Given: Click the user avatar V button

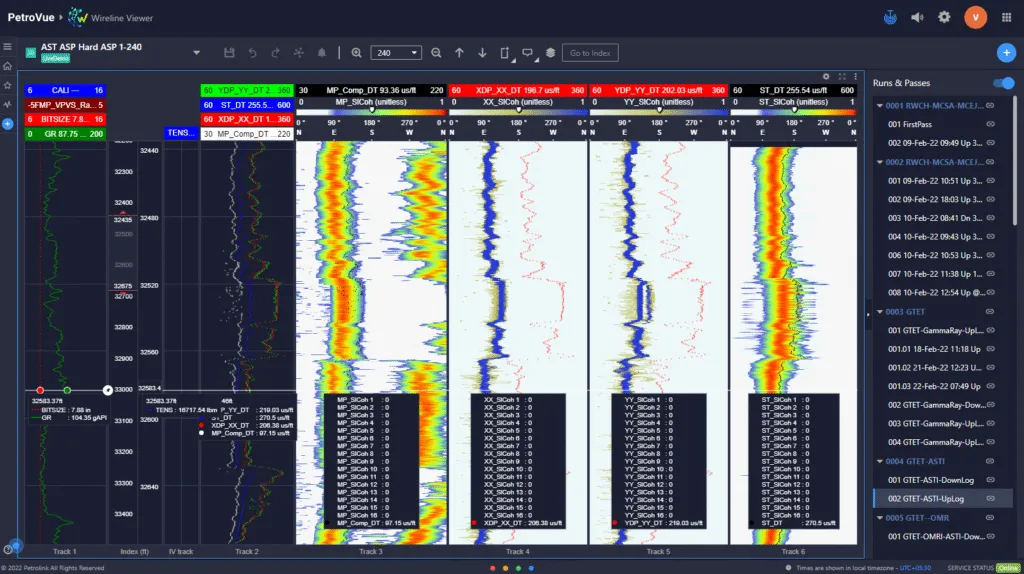Looking at the screenshot, I should (x=975, y=17).
